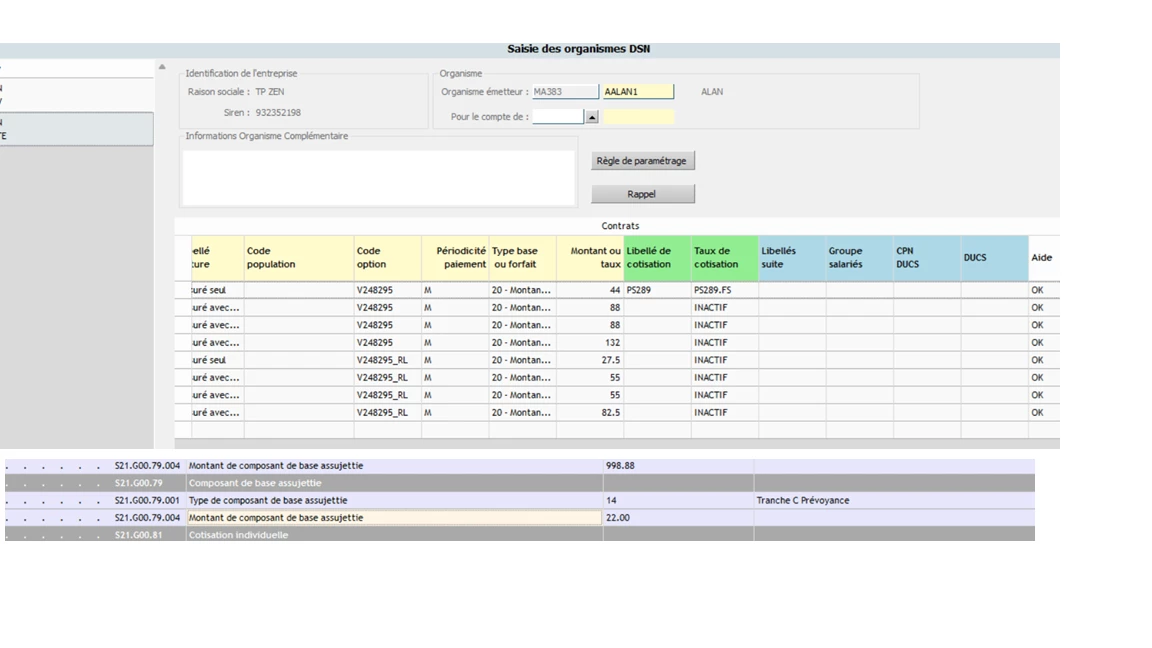Select the 'Tranche C Prévoyance' cell
Viewport: 1152px width, 648px height.
pos(893,500)
